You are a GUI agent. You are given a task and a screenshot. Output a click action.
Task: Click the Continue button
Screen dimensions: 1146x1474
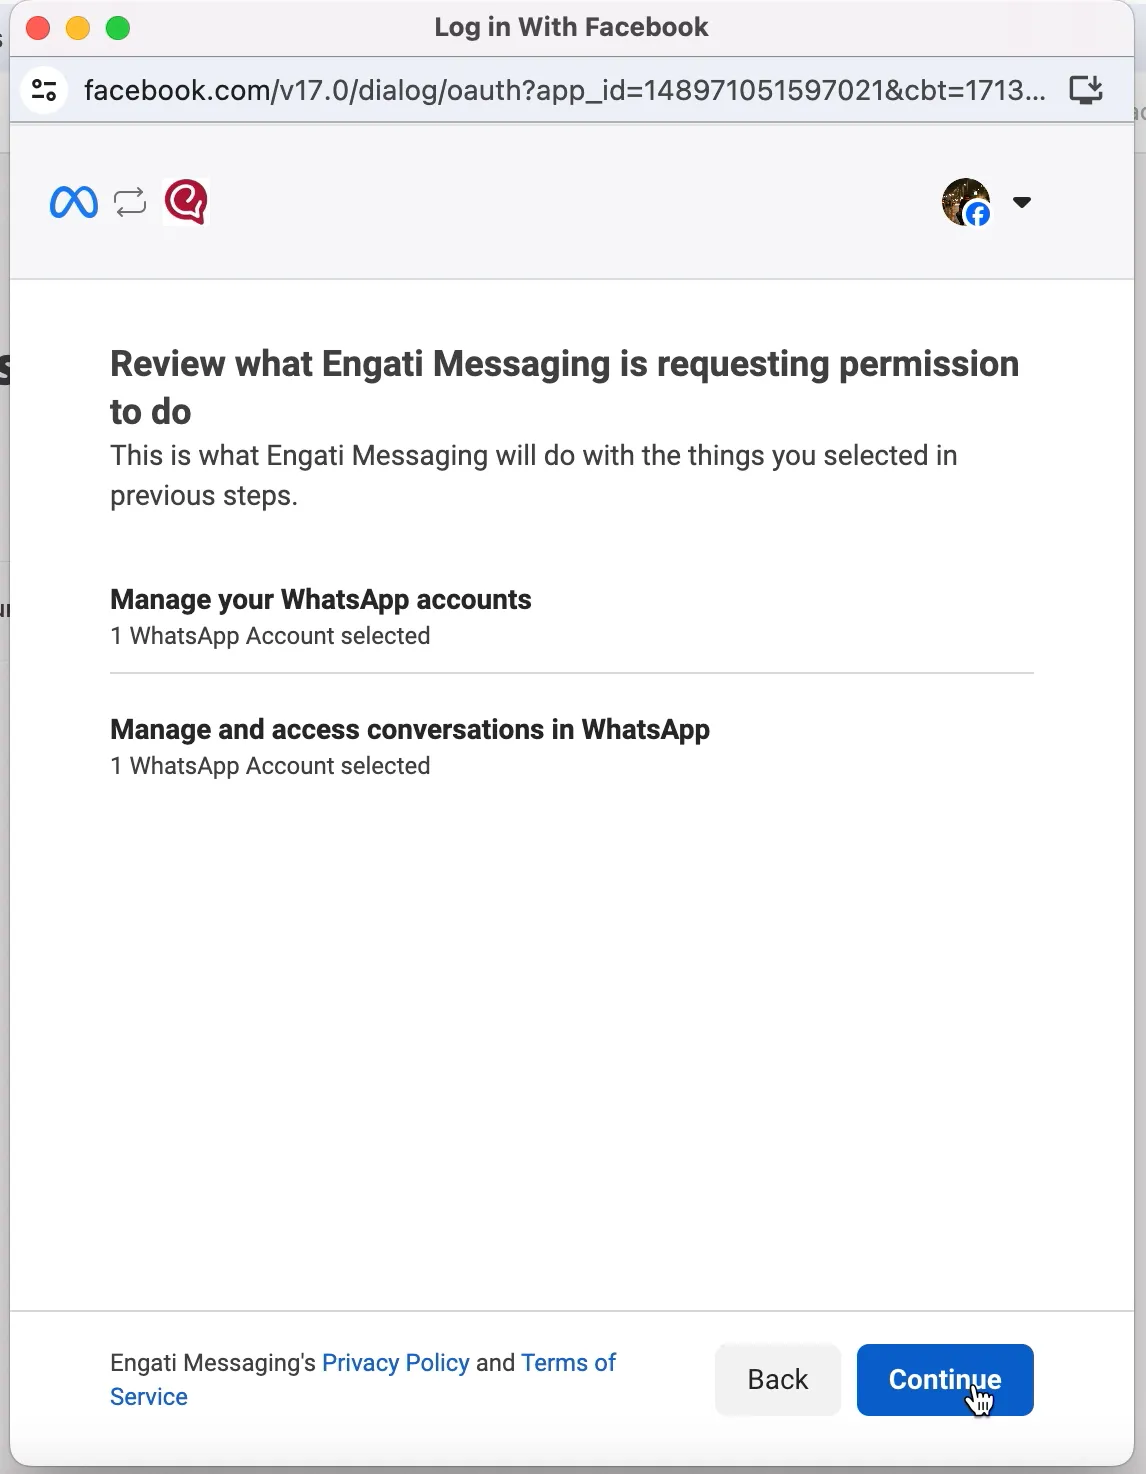point(945,1380)
